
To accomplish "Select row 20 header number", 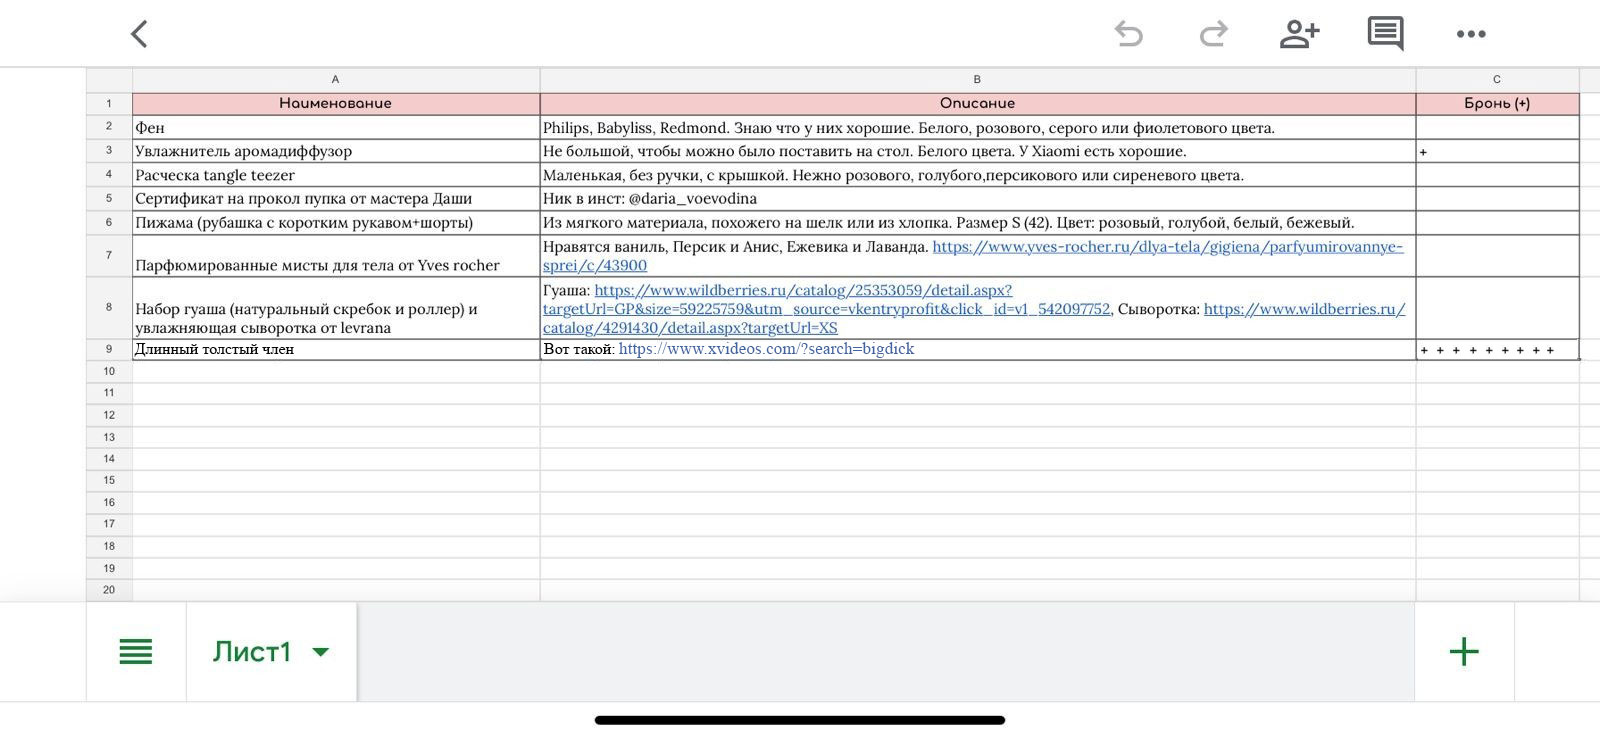I will (109, 590).
